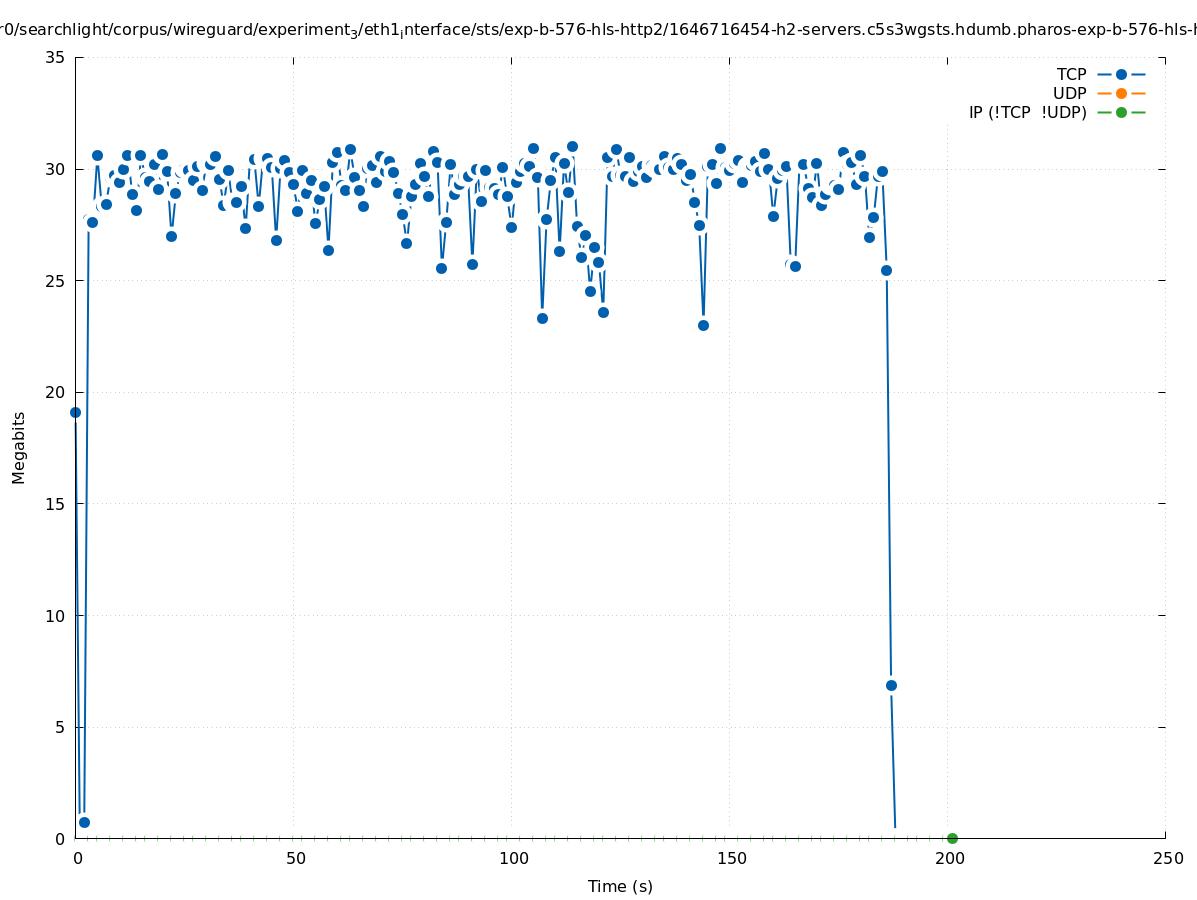
Task: Click the Megabits y-axis label
Action: pyautogui.click(x=19, y=447)
